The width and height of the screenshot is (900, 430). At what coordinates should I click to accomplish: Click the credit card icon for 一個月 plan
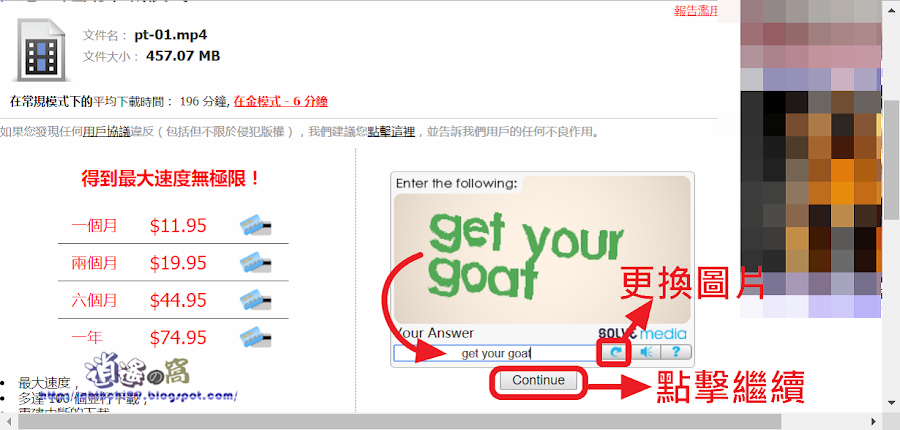255,225
